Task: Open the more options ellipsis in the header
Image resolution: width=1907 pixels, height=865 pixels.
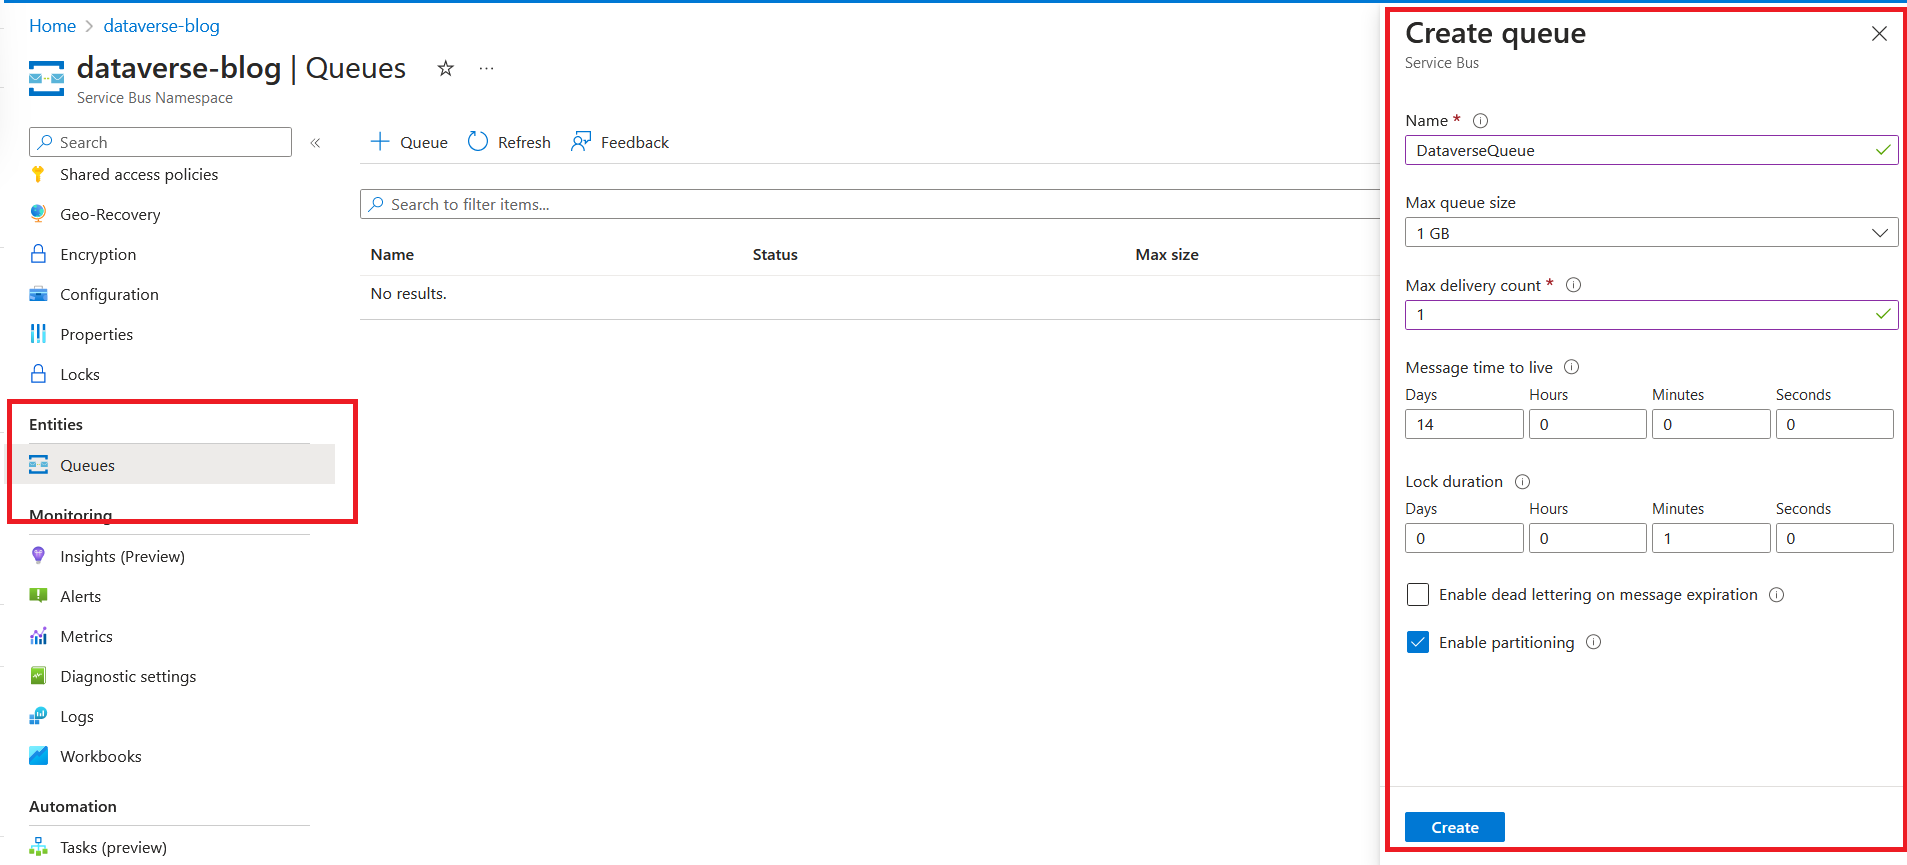Action: [x=486, y=68]
